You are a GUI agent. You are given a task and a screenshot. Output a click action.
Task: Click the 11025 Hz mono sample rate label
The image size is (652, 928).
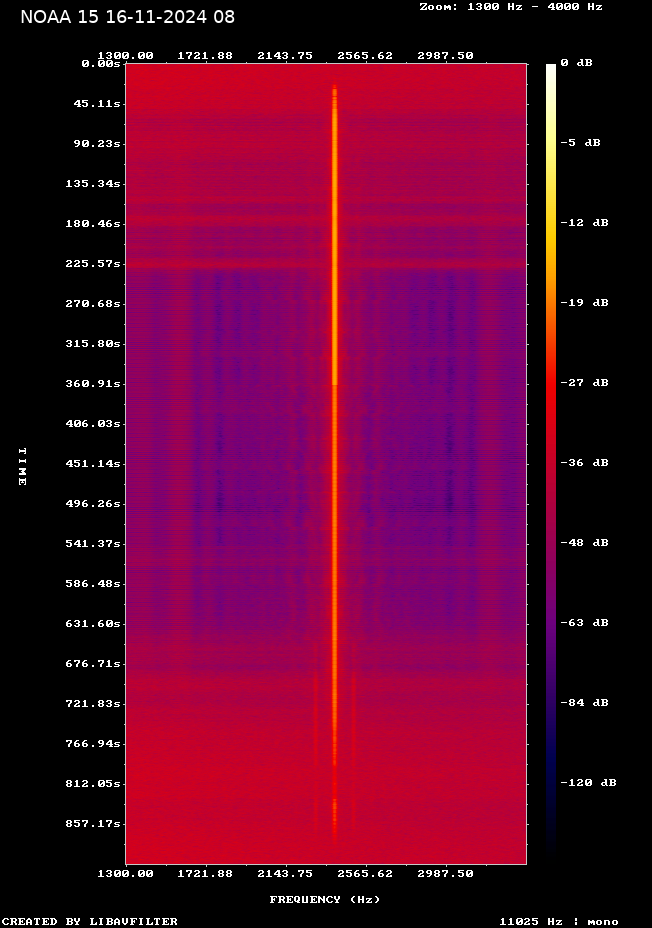pos(558,921)
